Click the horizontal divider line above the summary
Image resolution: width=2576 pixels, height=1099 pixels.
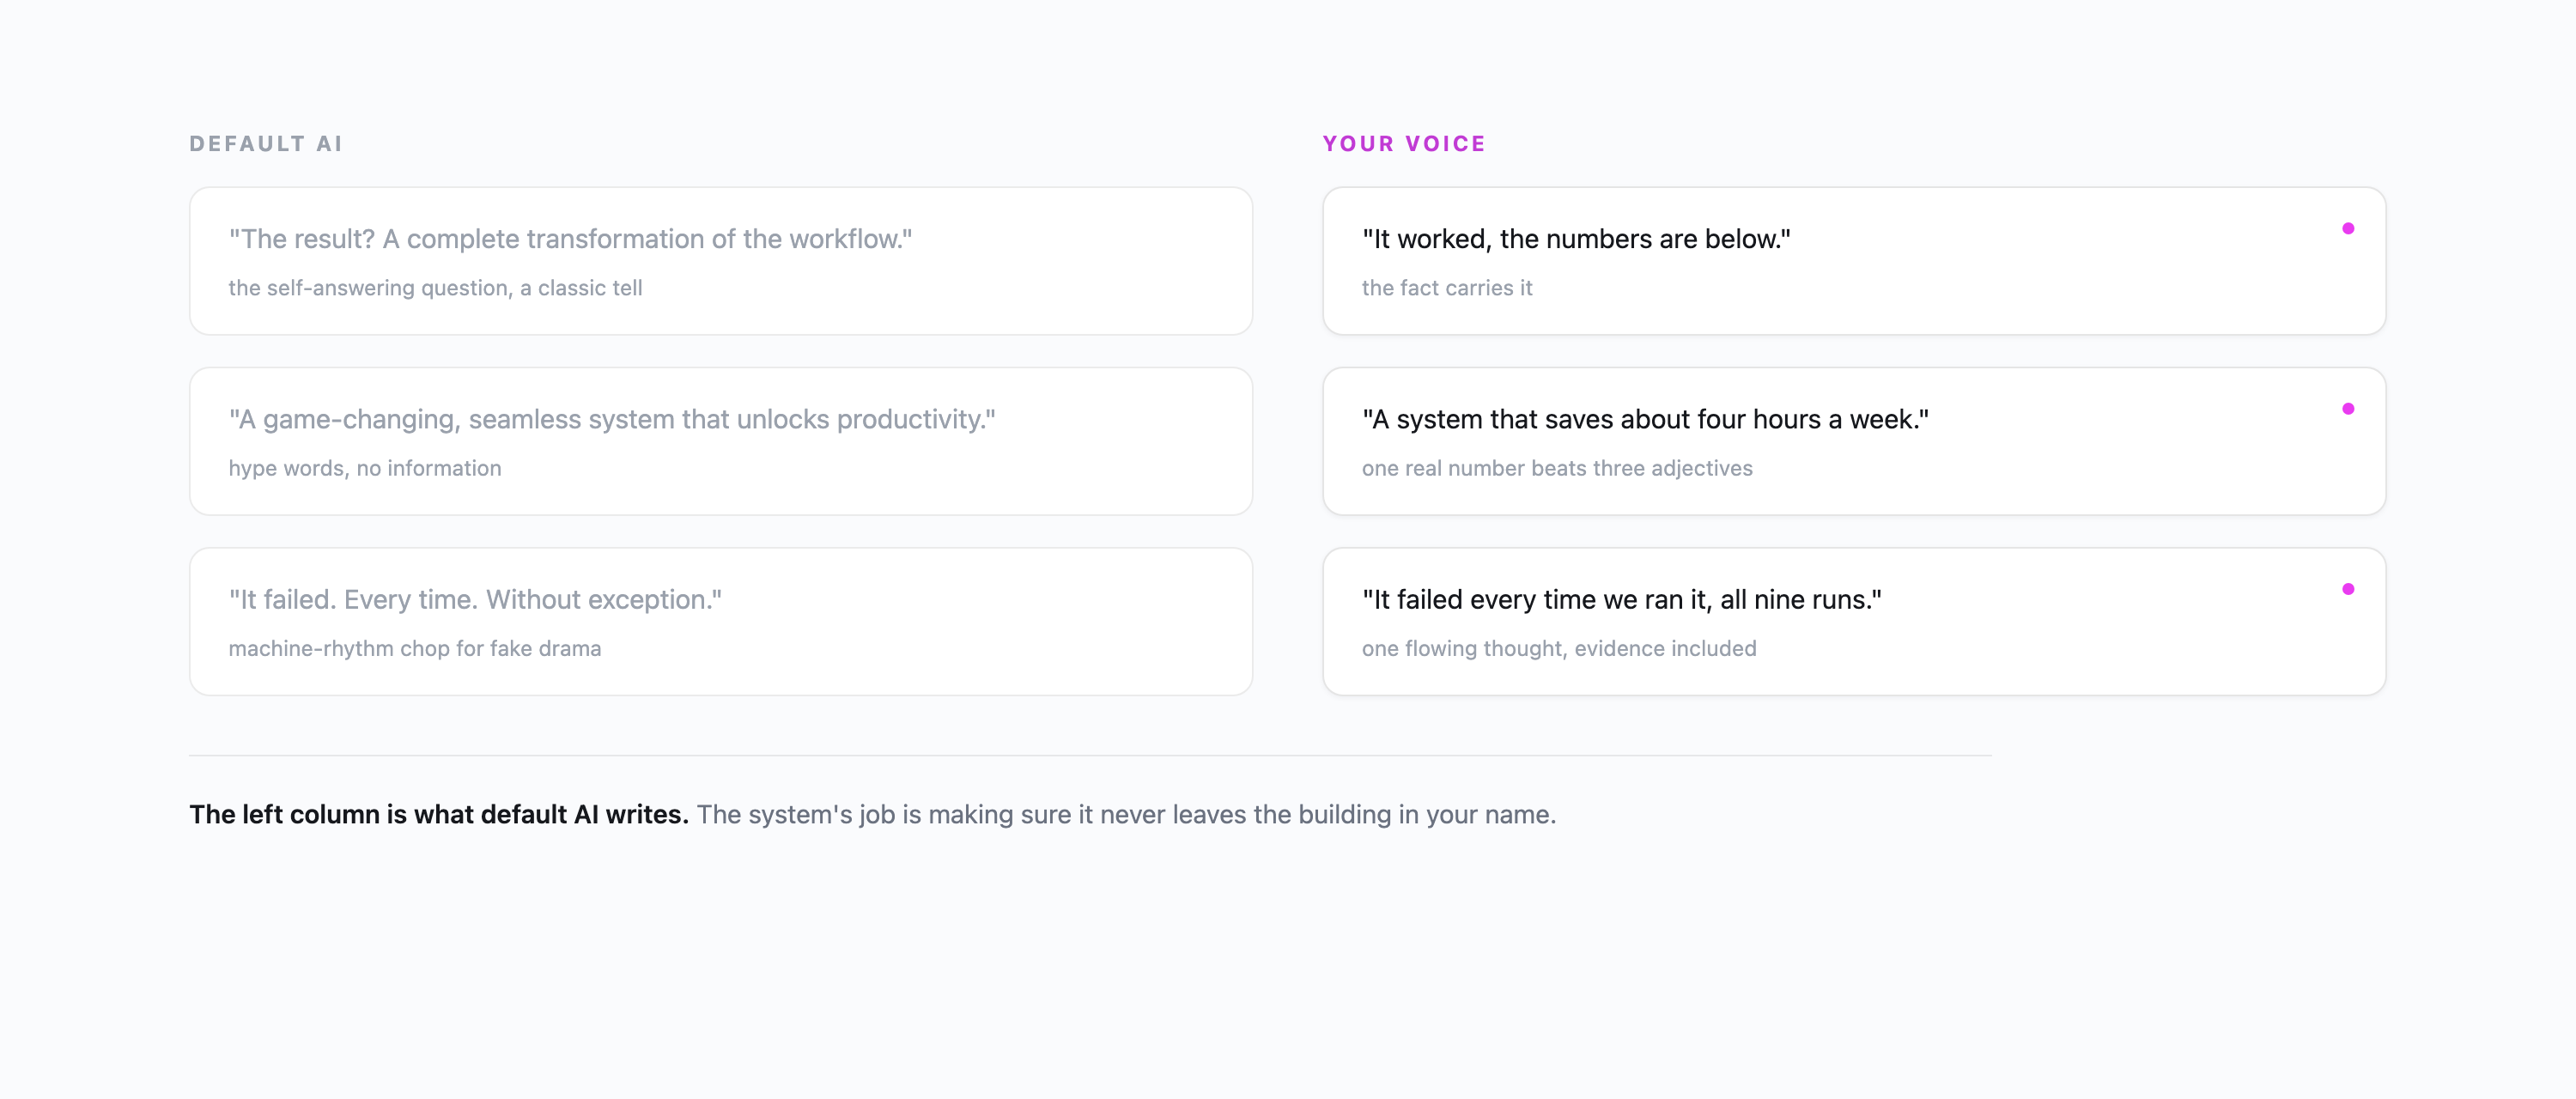(1090, 755)
